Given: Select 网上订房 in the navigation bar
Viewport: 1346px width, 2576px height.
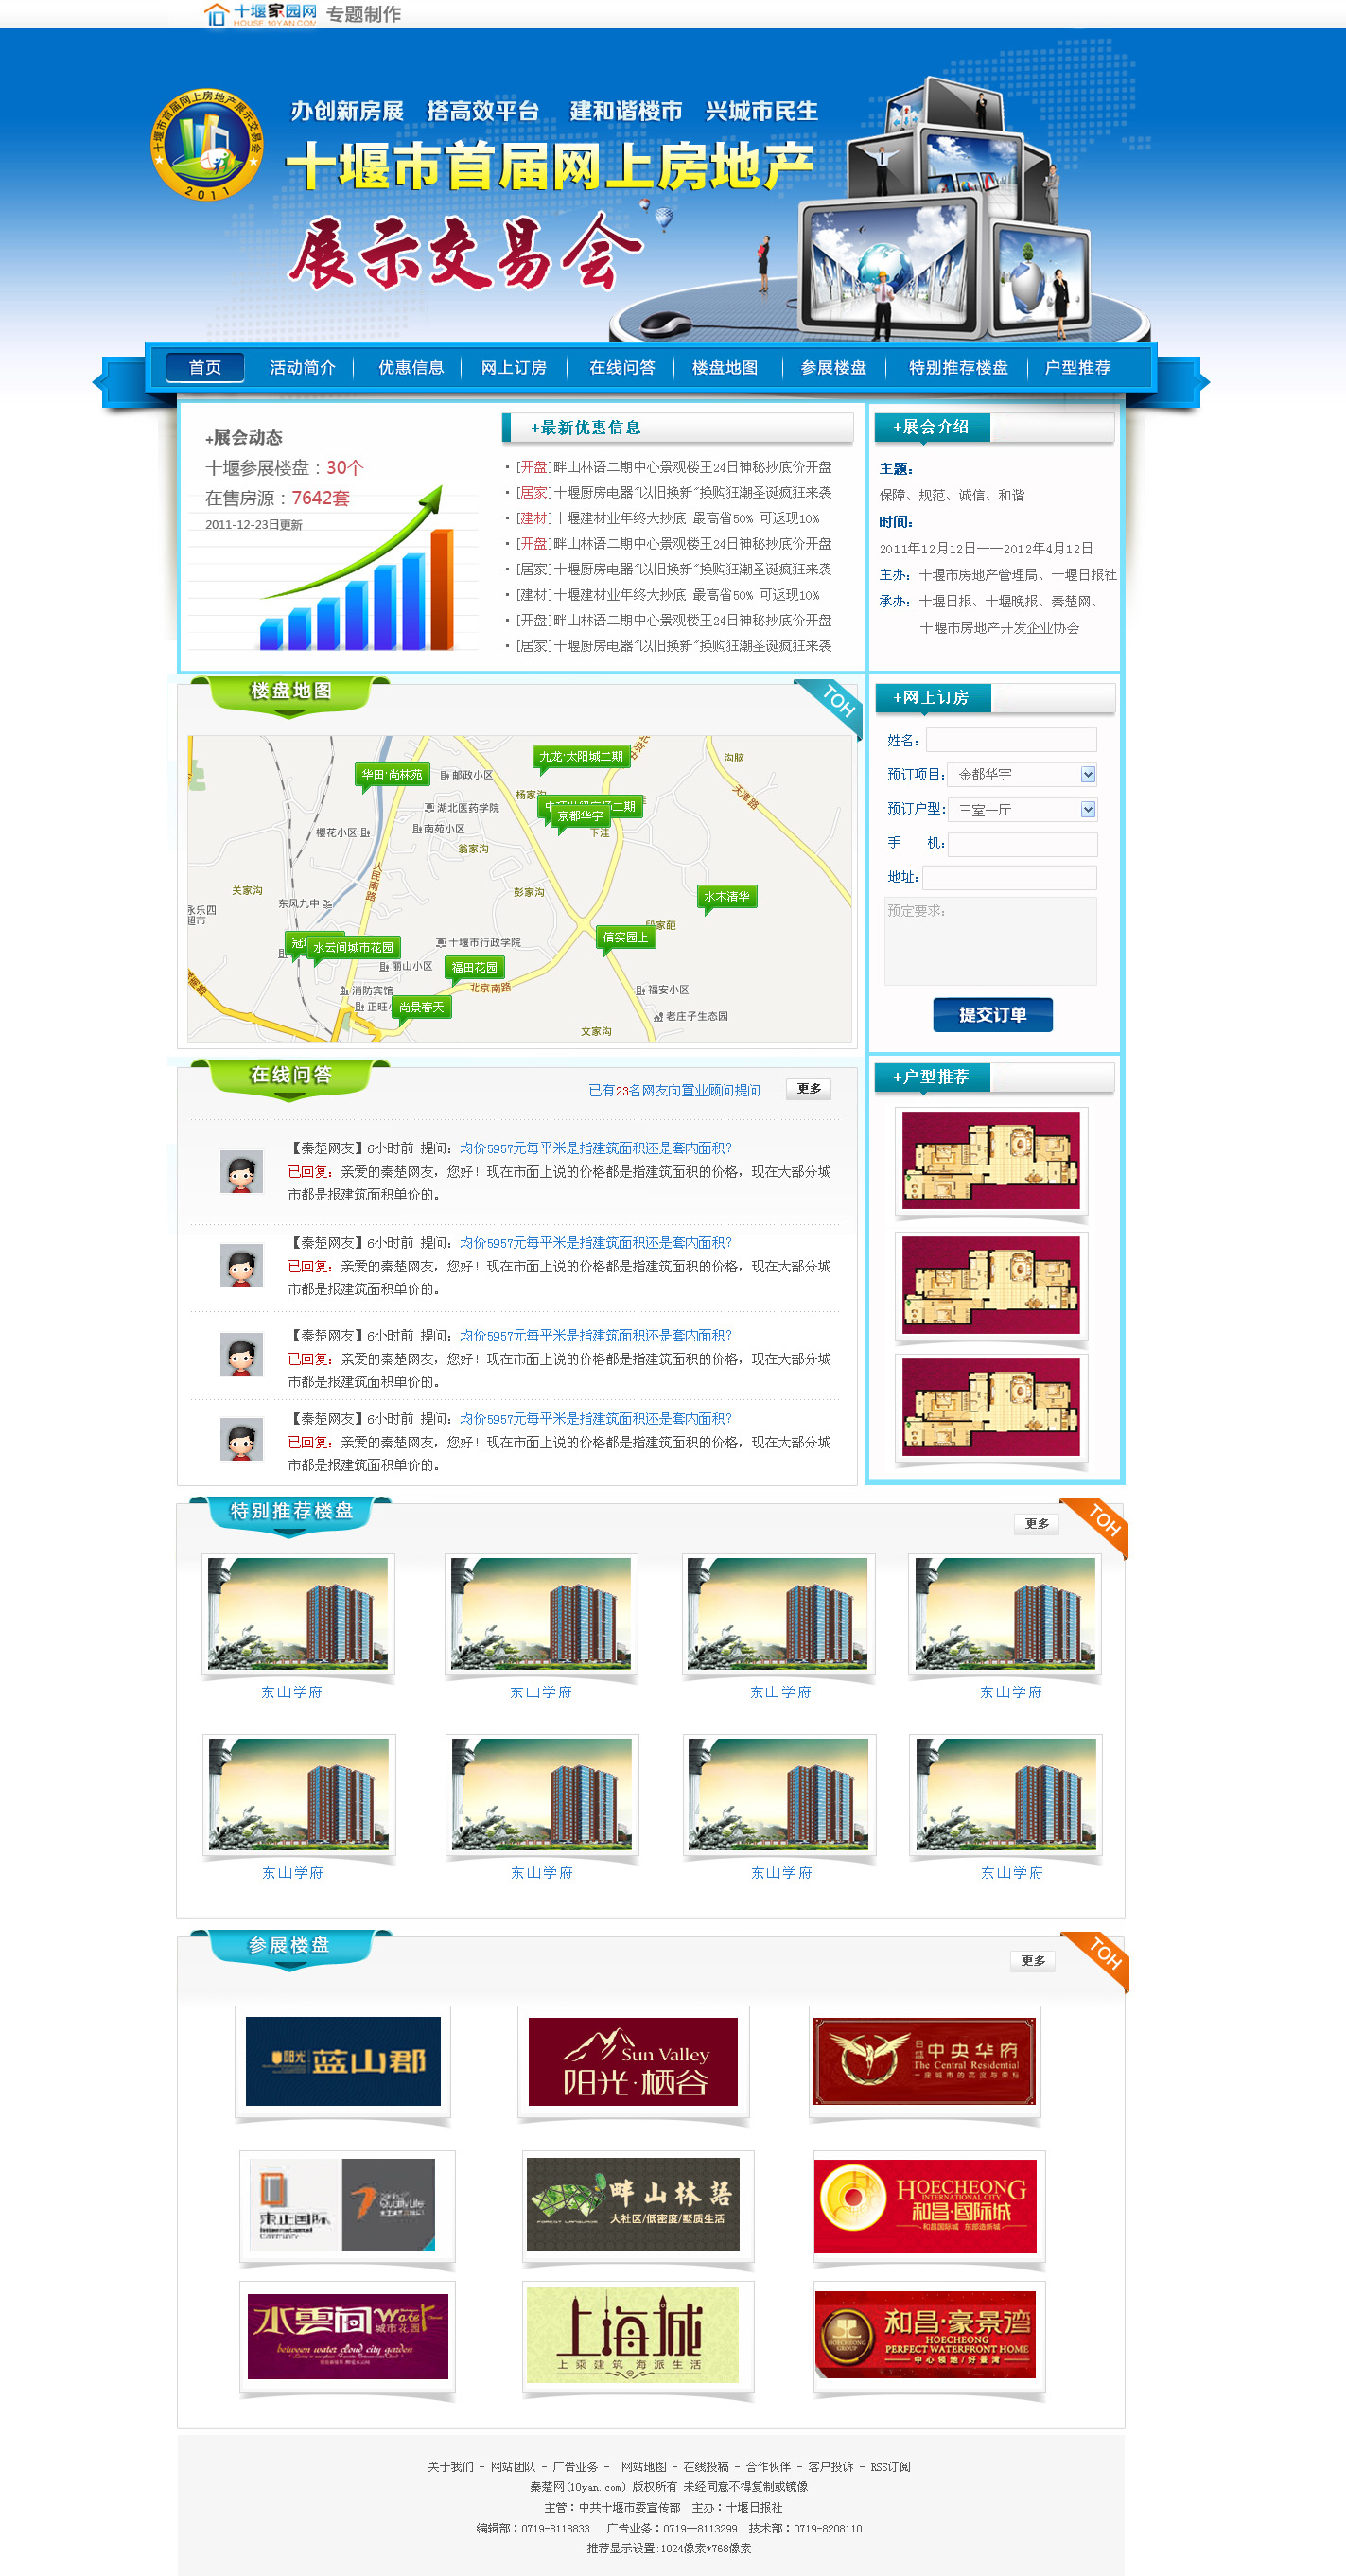Looking at the screenshot, I should coord(514,367).
